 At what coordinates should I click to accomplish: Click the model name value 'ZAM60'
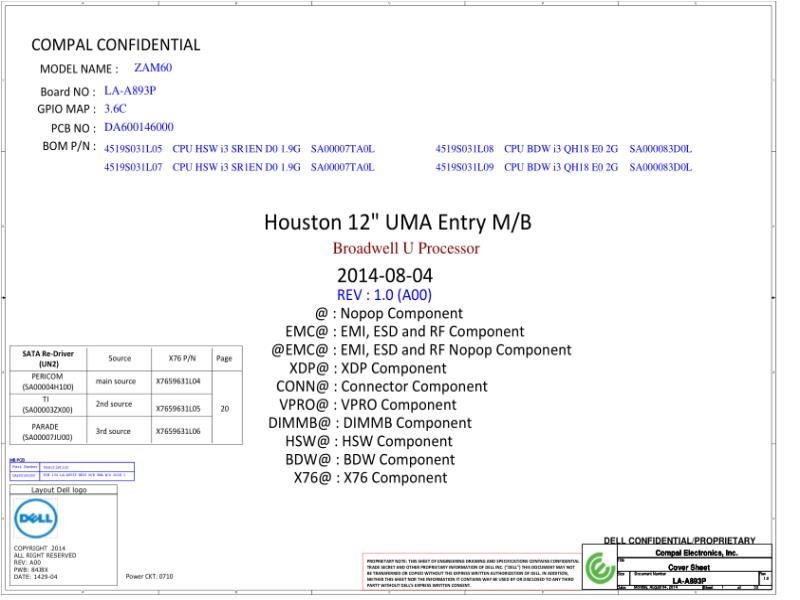click(153, 67)
